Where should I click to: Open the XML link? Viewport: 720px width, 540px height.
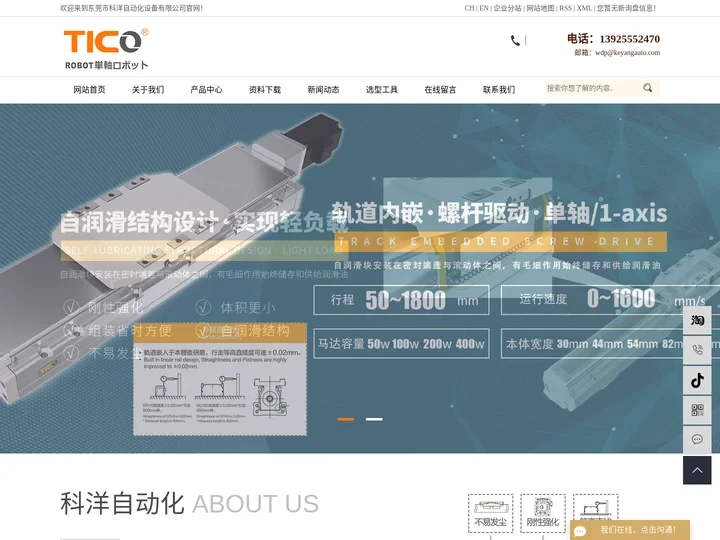(584, 8)
